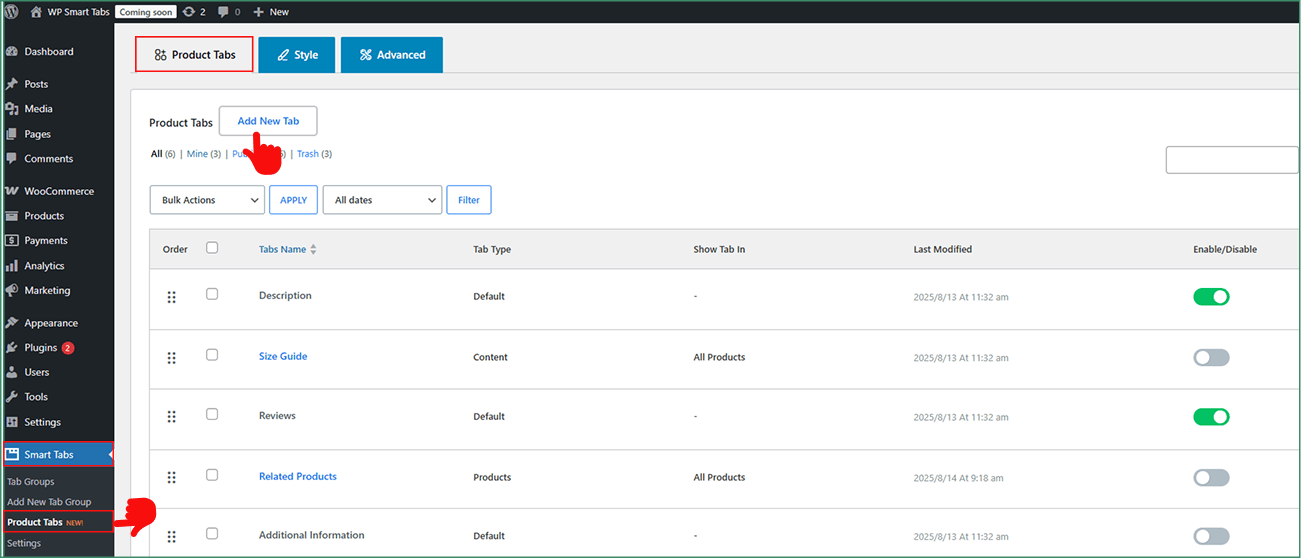This screenshot has height=558, width=1301.
Task: Grab the drag handle for Additional Information row
Action: [171, 536]
